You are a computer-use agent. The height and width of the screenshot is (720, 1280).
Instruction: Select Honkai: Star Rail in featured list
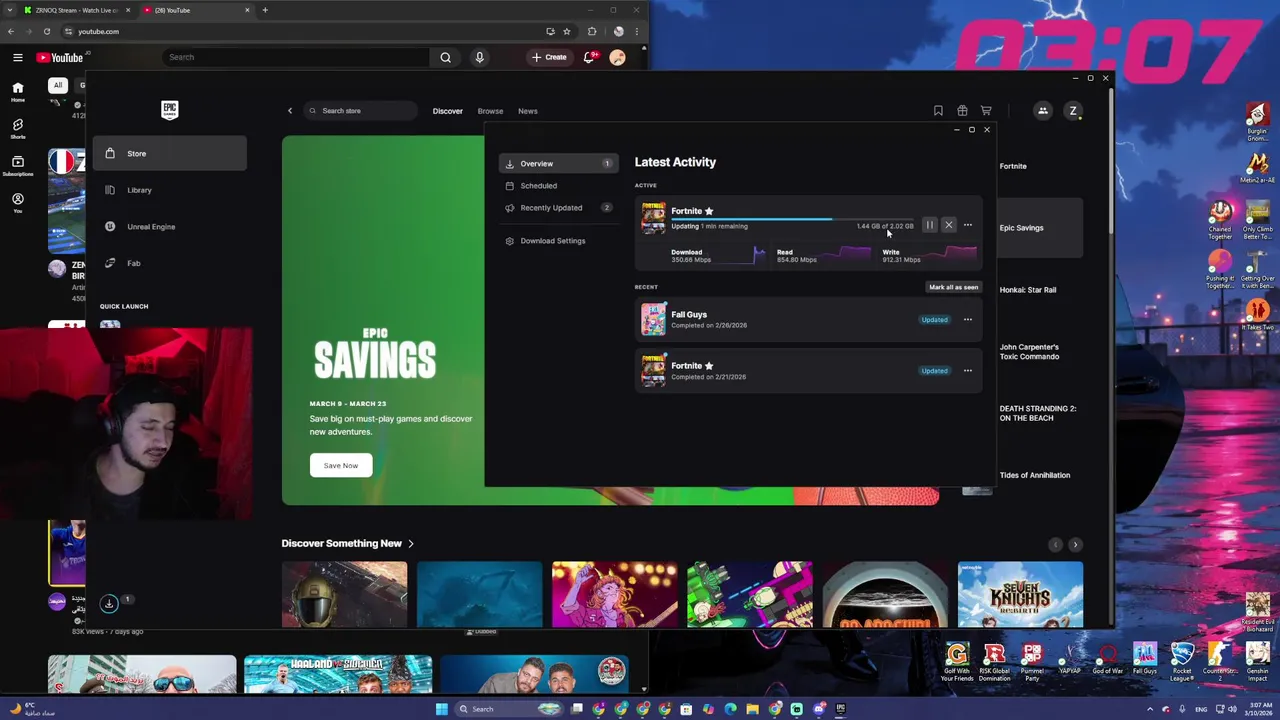(1028, 290)
